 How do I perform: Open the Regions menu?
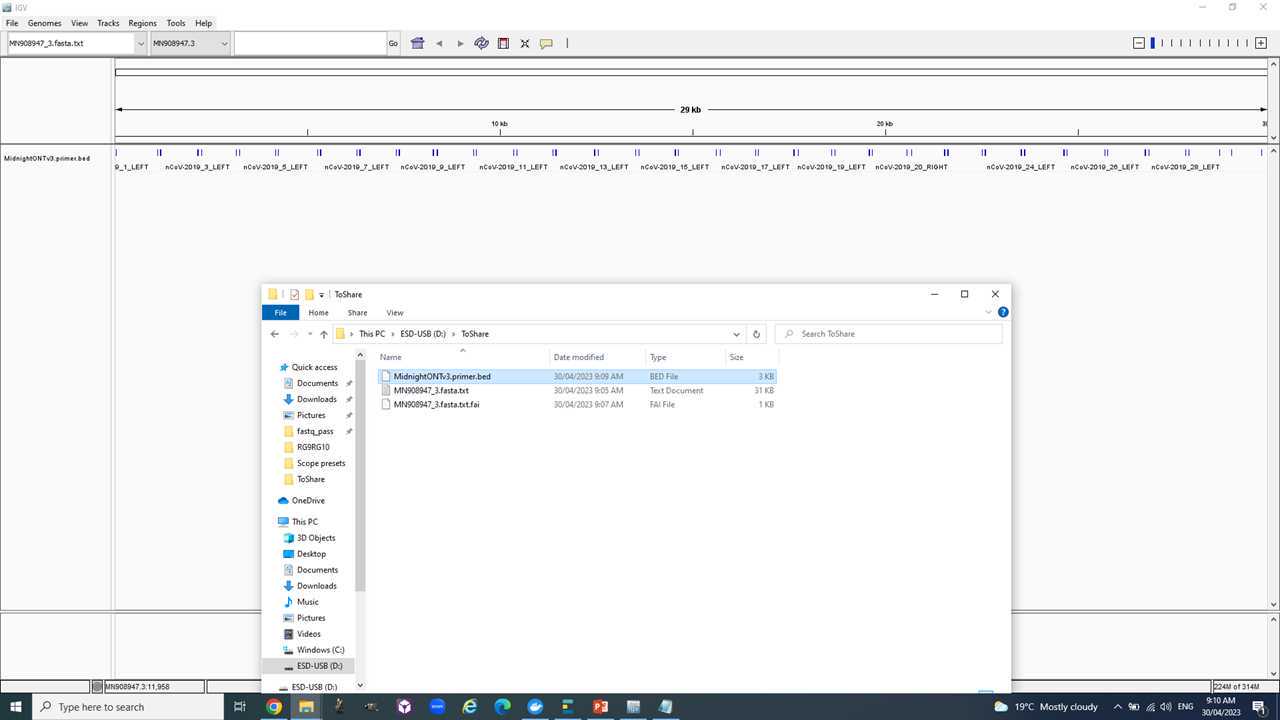coord(142,23)
